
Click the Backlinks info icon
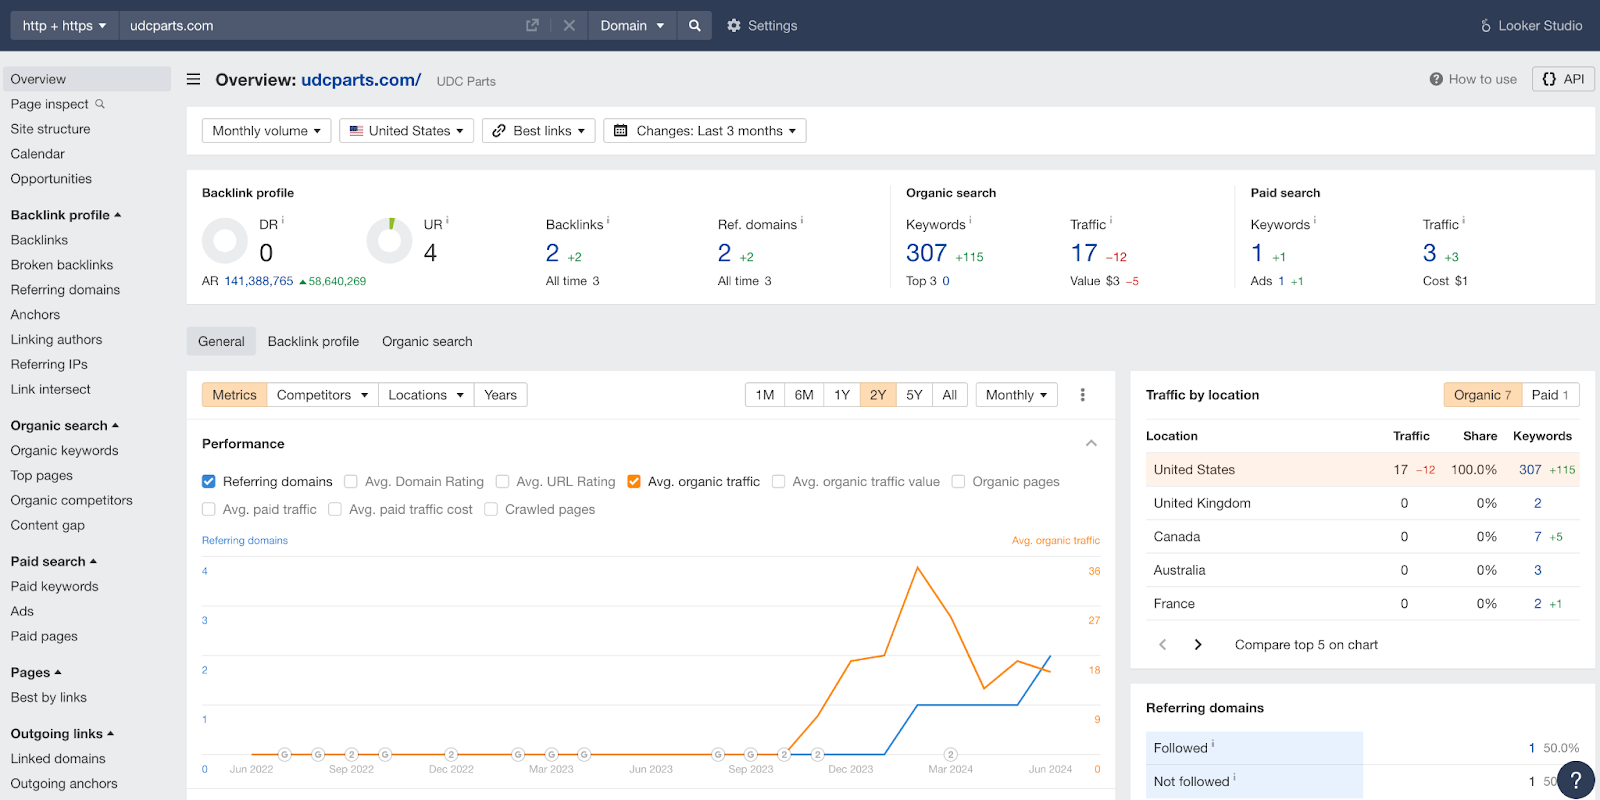(608, 220)
